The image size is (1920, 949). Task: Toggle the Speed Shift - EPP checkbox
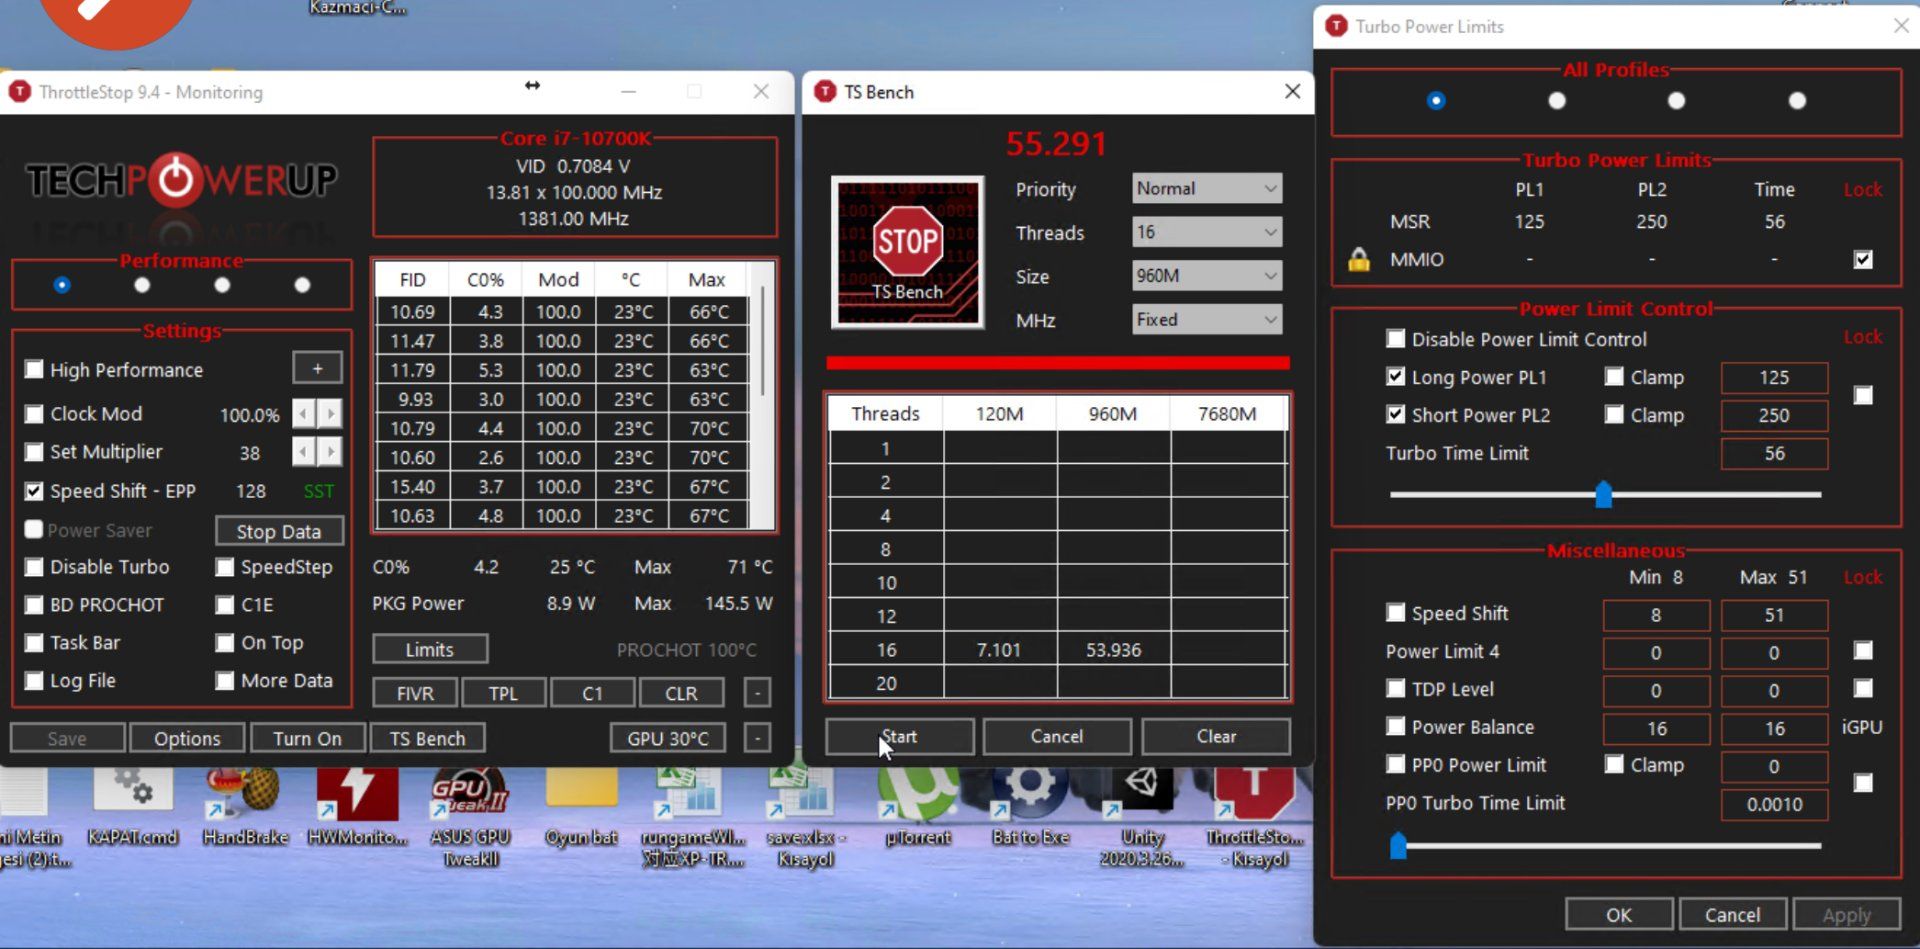tap(34, 491)
